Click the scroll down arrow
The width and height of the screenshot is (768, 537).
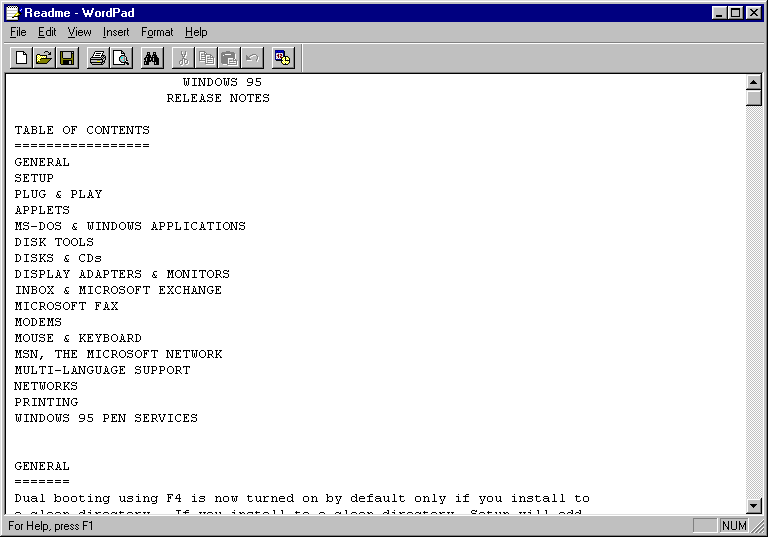click(754, 505)
